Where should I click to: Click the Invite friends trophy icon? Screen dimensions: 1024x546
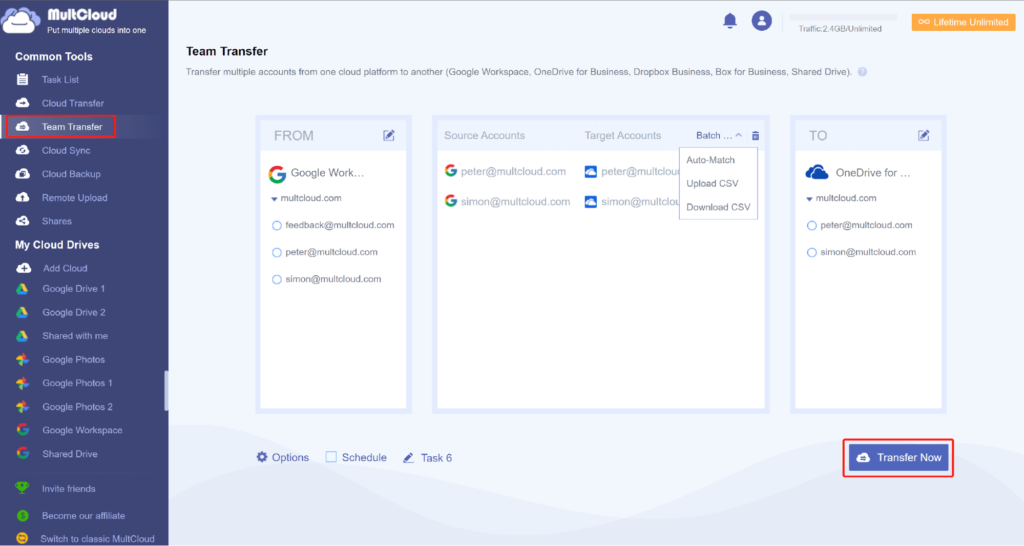22,489
